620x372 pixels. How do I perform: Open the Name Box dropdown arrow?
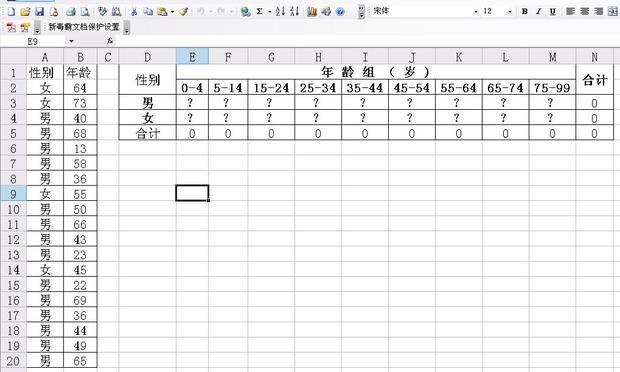click(71, 41)
